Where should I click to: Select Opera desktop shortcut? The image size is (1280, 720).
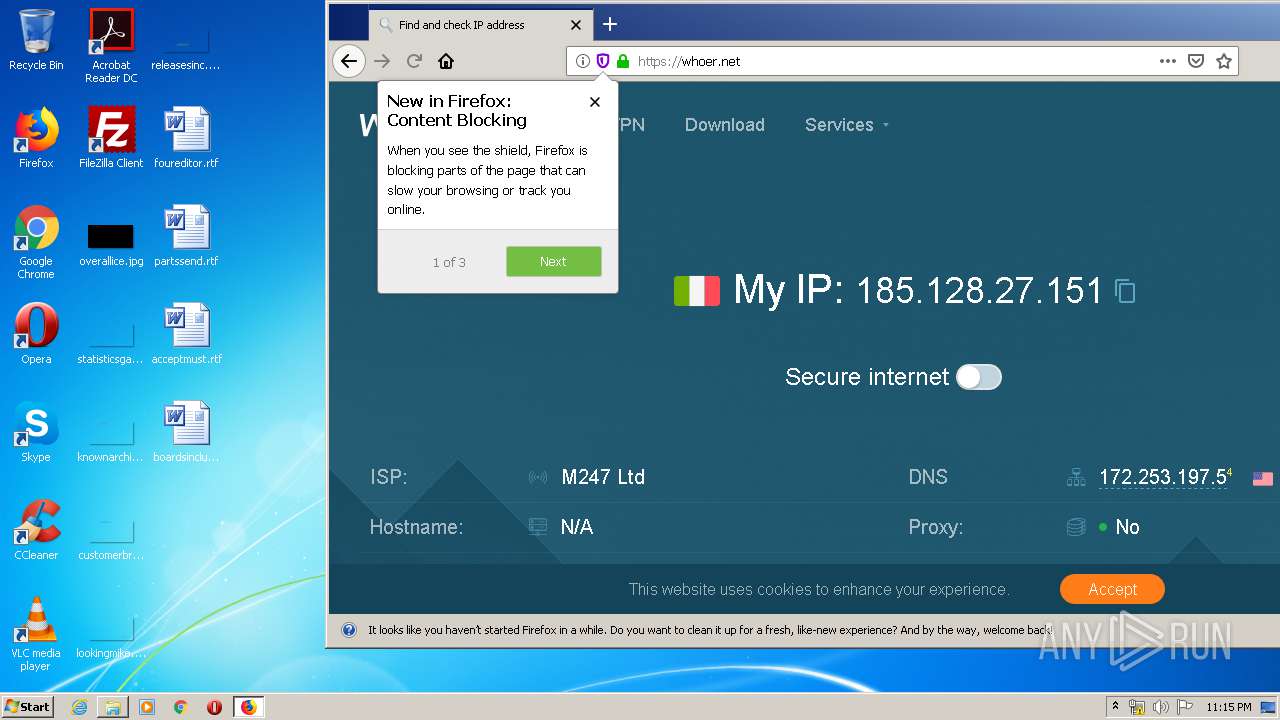(36, 334)
